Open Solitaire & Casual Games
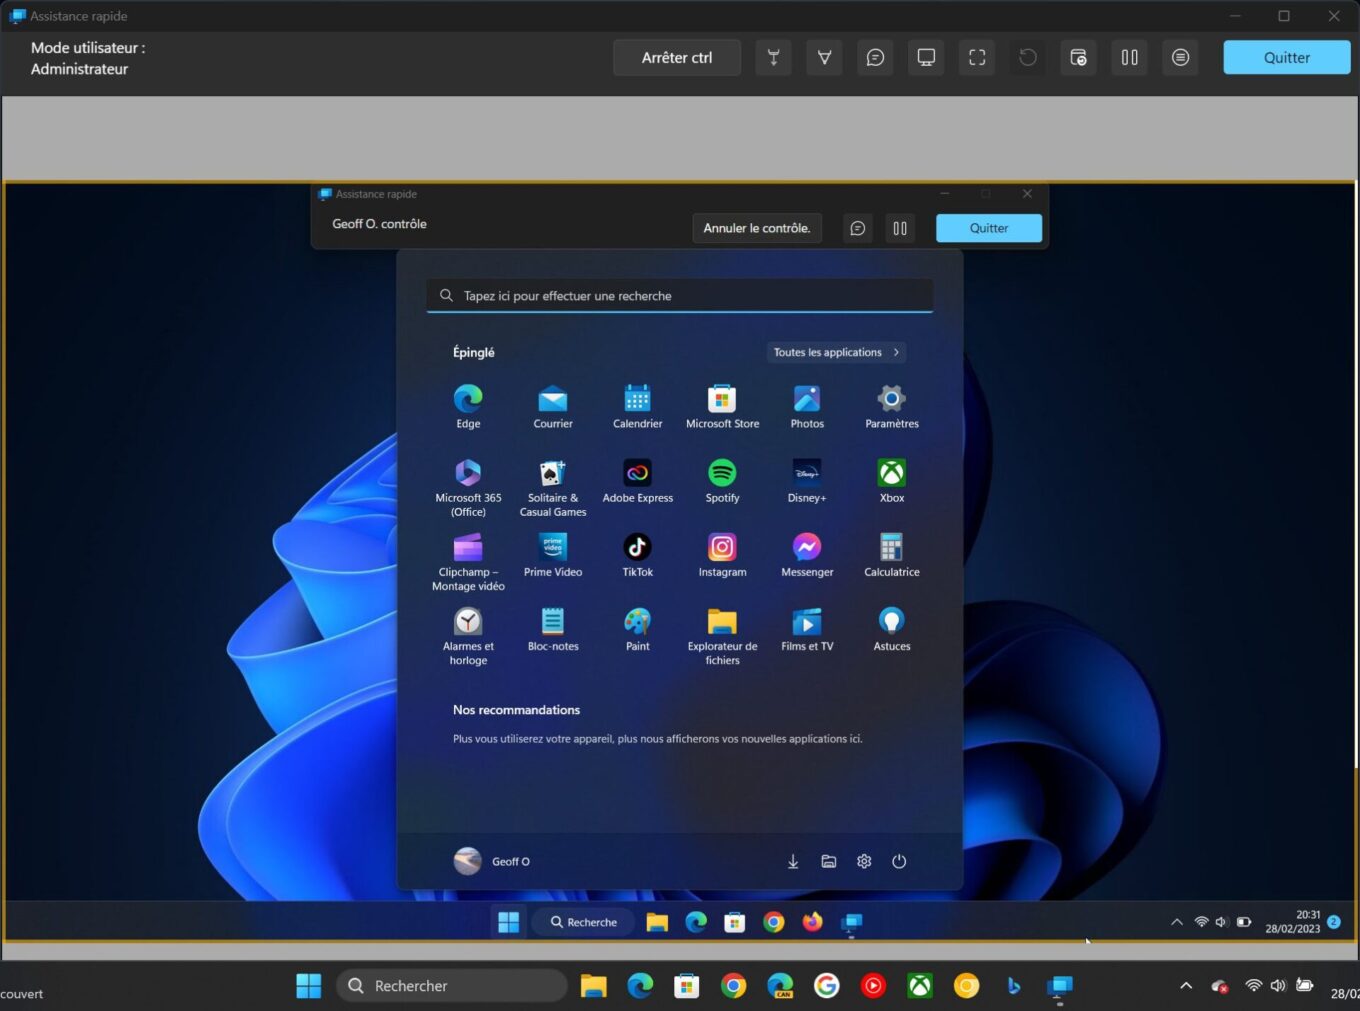Screen dimensions: 1360x1011 pyautogui.click(x=553, y=487)
